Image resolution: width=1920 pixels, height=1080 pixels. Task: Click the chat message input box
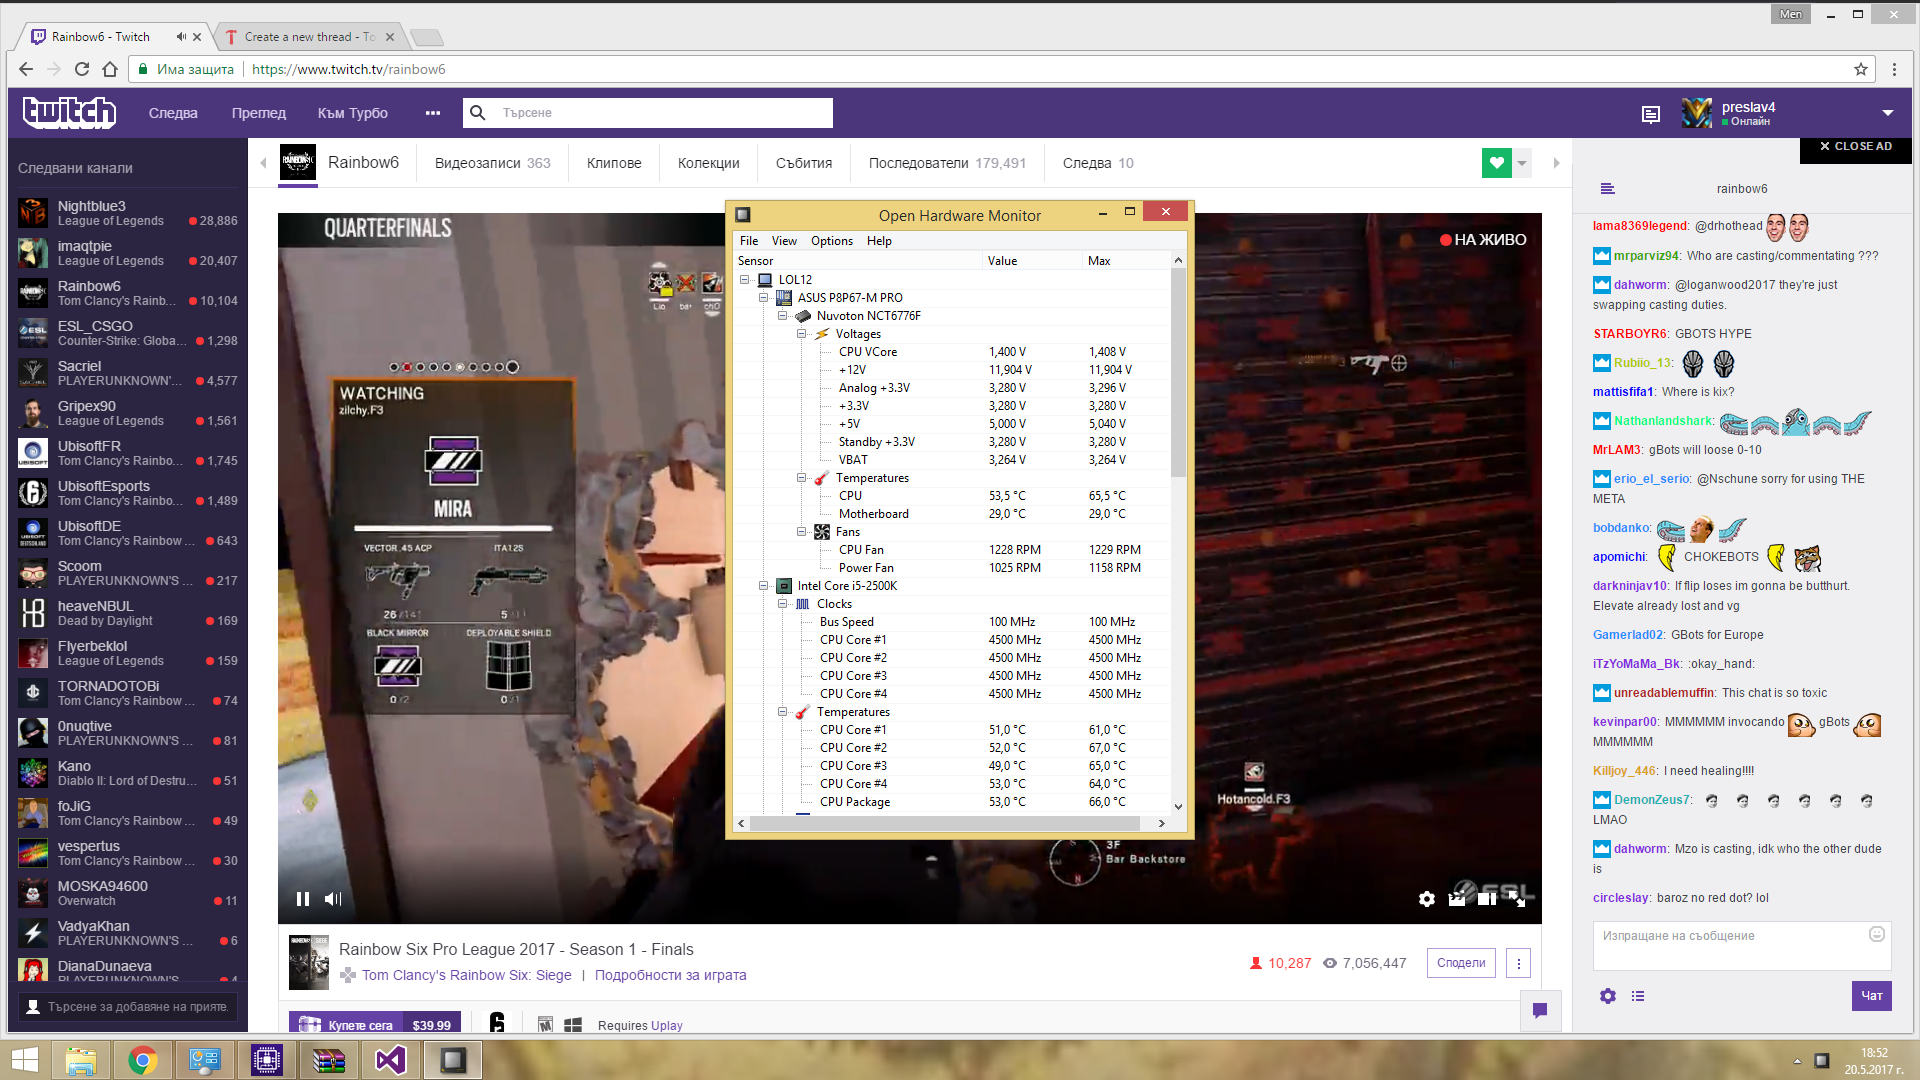(x=1742, y=946)
